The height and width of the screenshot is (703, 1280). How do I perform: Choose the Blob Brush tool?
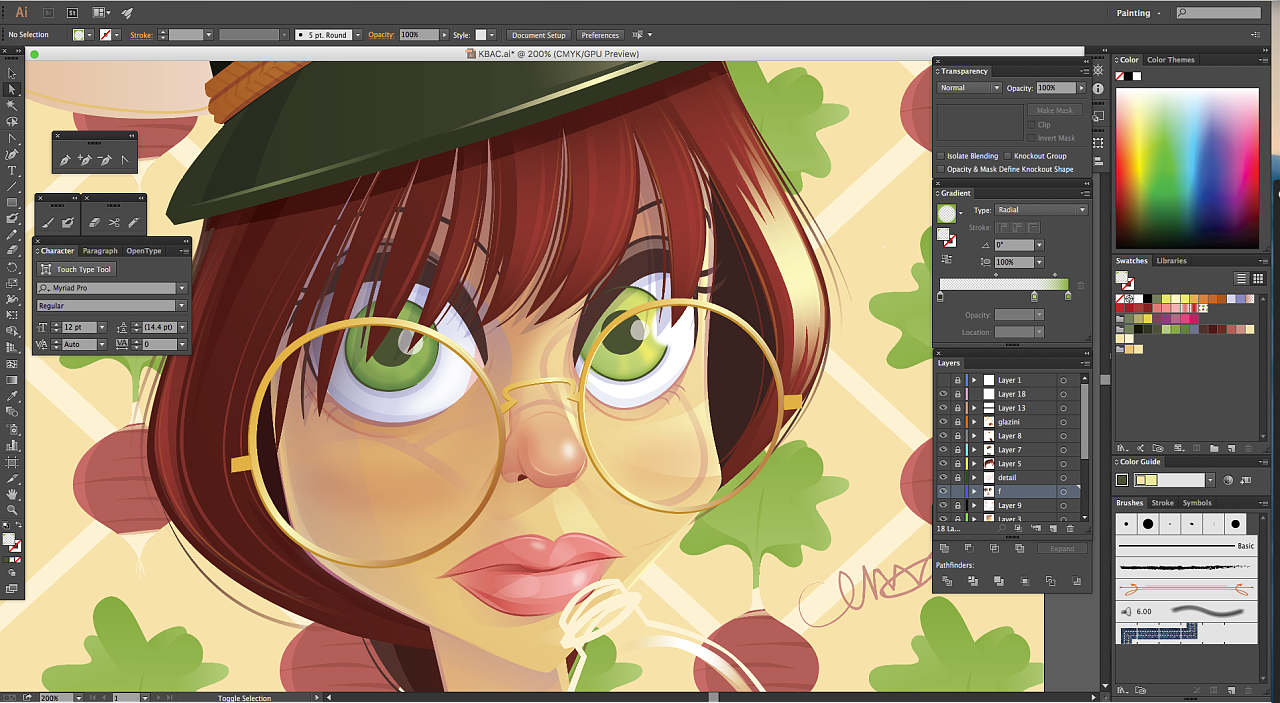click(x=68, y=223)
